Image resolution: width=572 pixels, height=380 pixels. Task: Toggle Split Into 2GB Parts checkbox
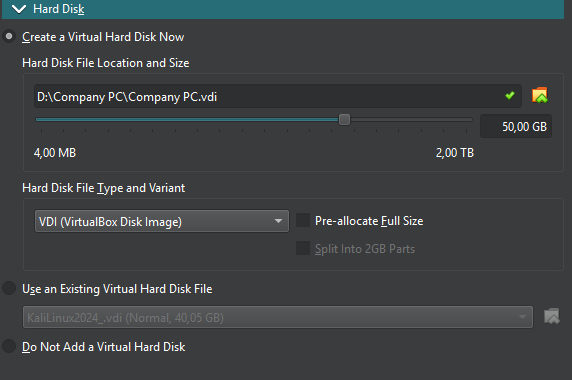point(303,248)
